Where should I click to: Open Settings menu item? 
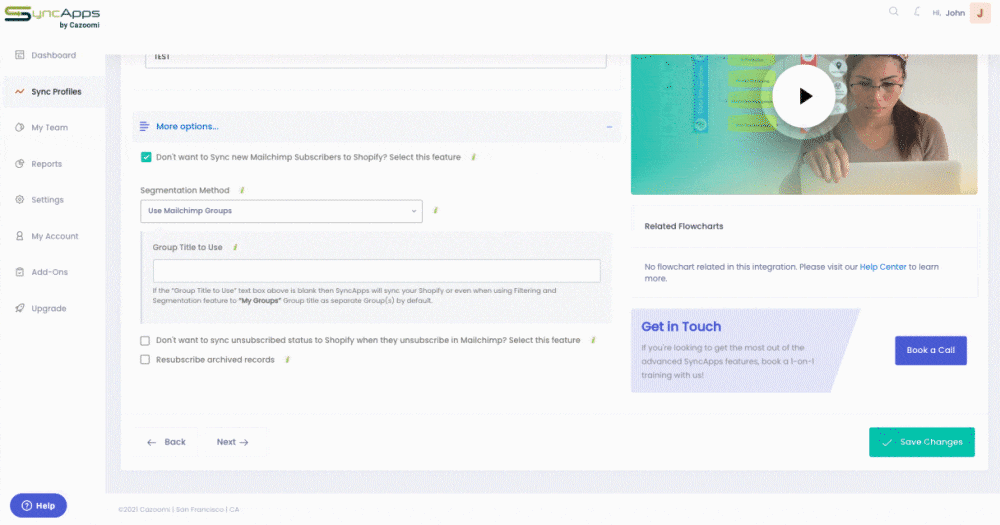47,200
